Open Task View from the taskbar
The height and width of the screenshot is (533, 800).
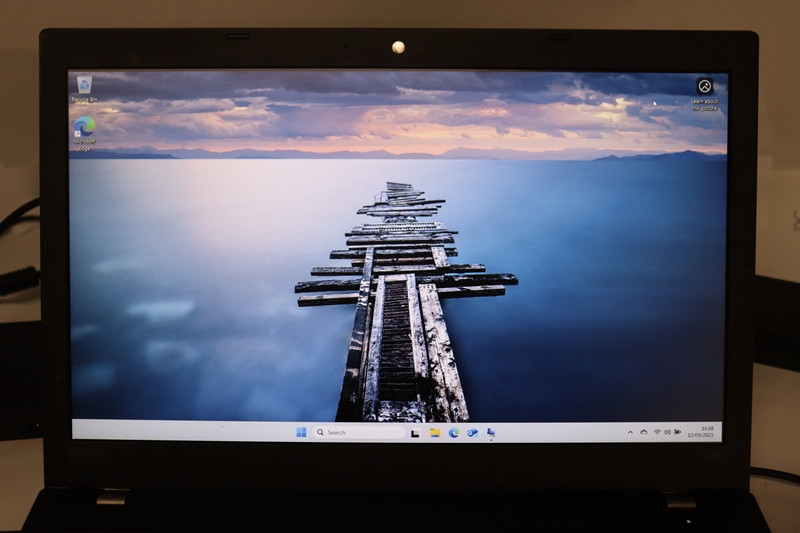click(415, 433)
